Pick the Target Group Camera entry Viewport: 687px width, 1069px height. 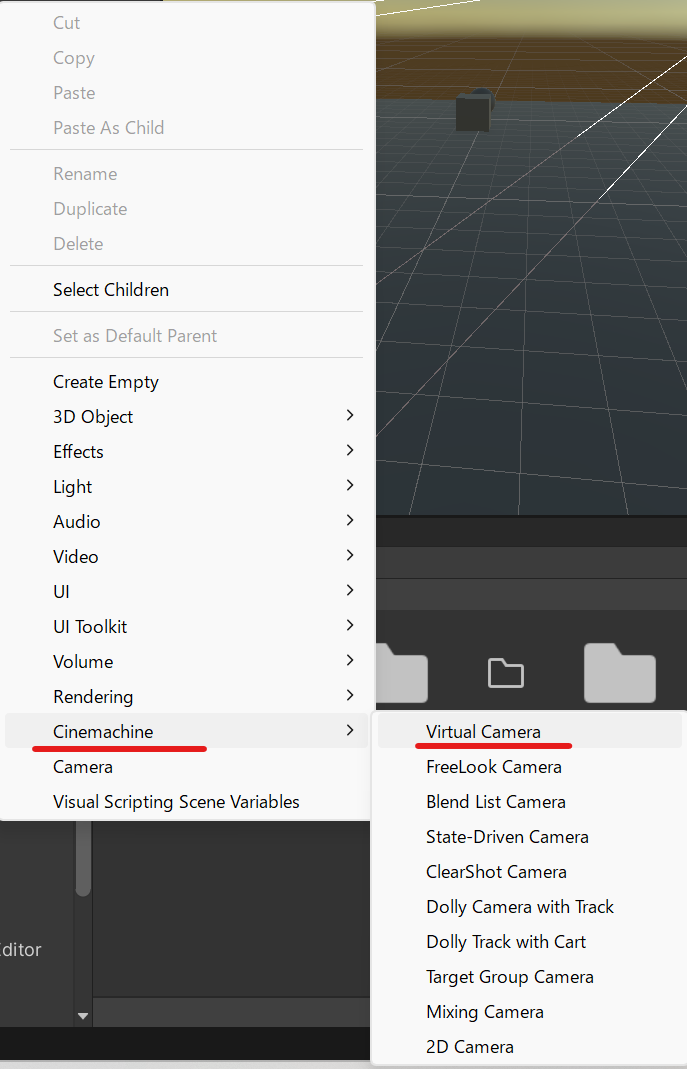point(509,976)
